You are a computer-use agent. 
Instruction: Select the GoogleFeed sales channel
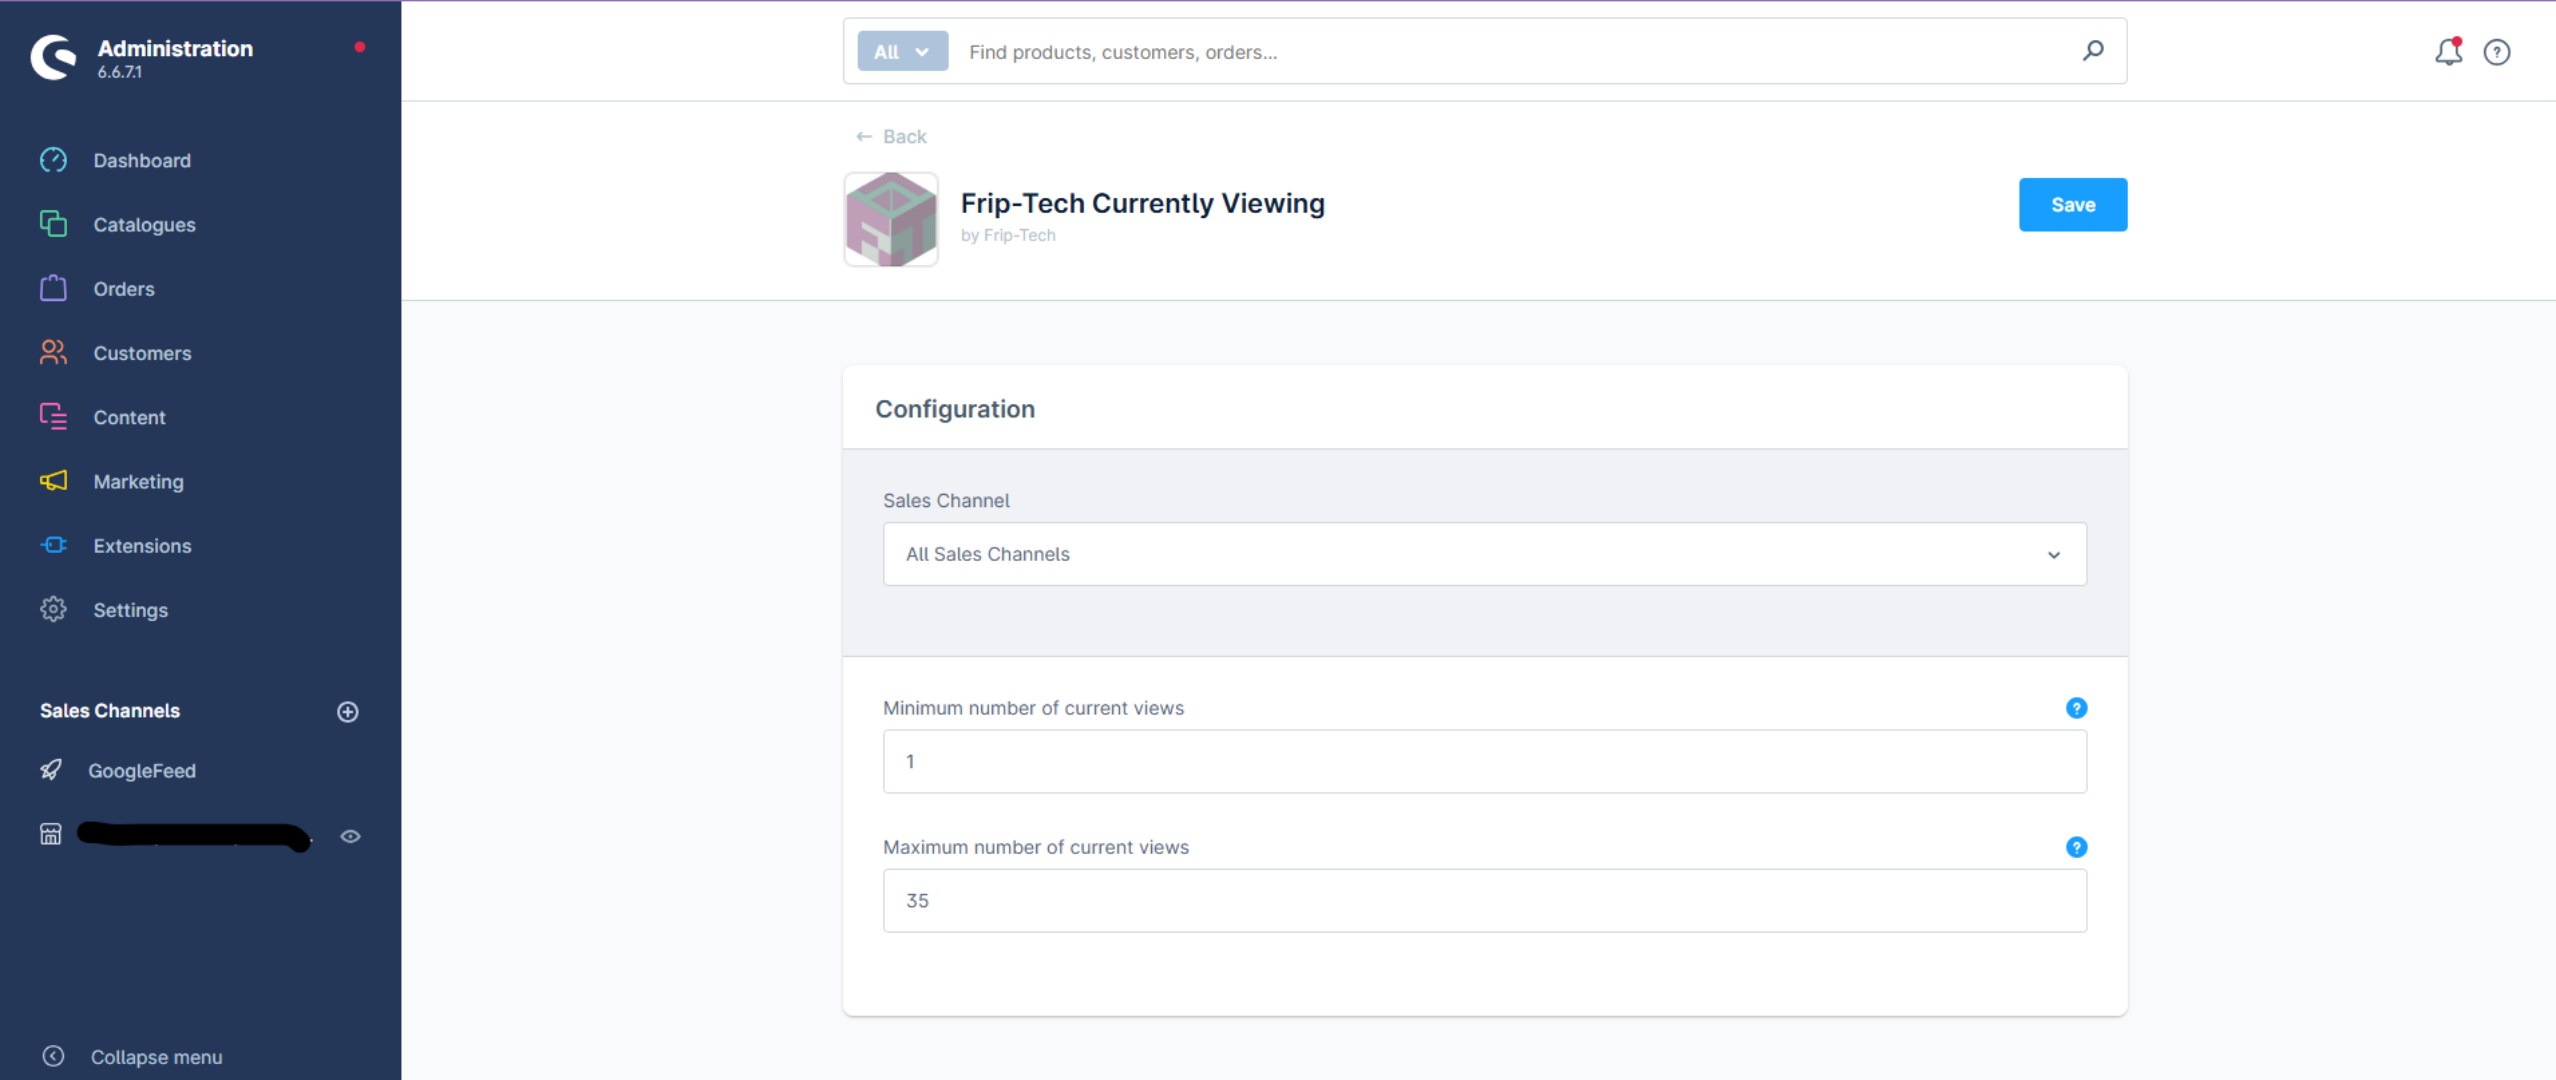142,770
